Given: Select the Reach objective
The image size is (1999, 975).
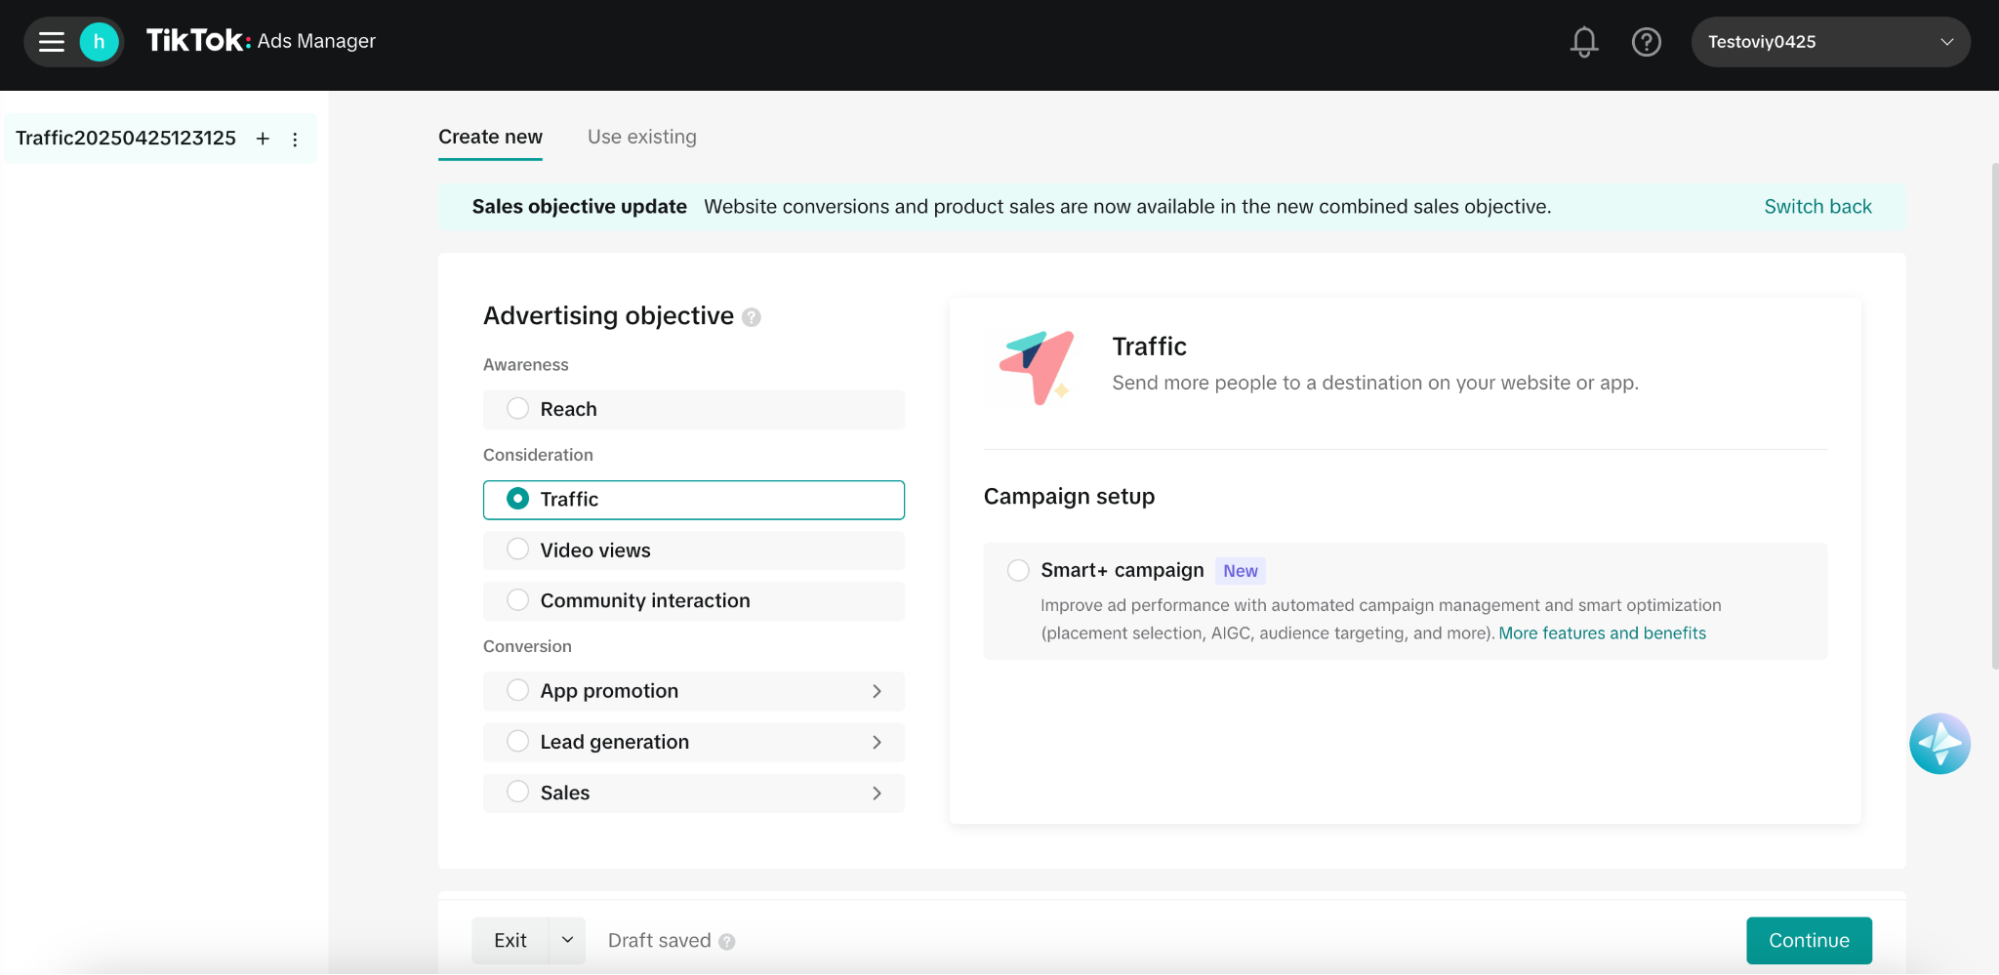Looking at the screenshot, I should 694,409.
